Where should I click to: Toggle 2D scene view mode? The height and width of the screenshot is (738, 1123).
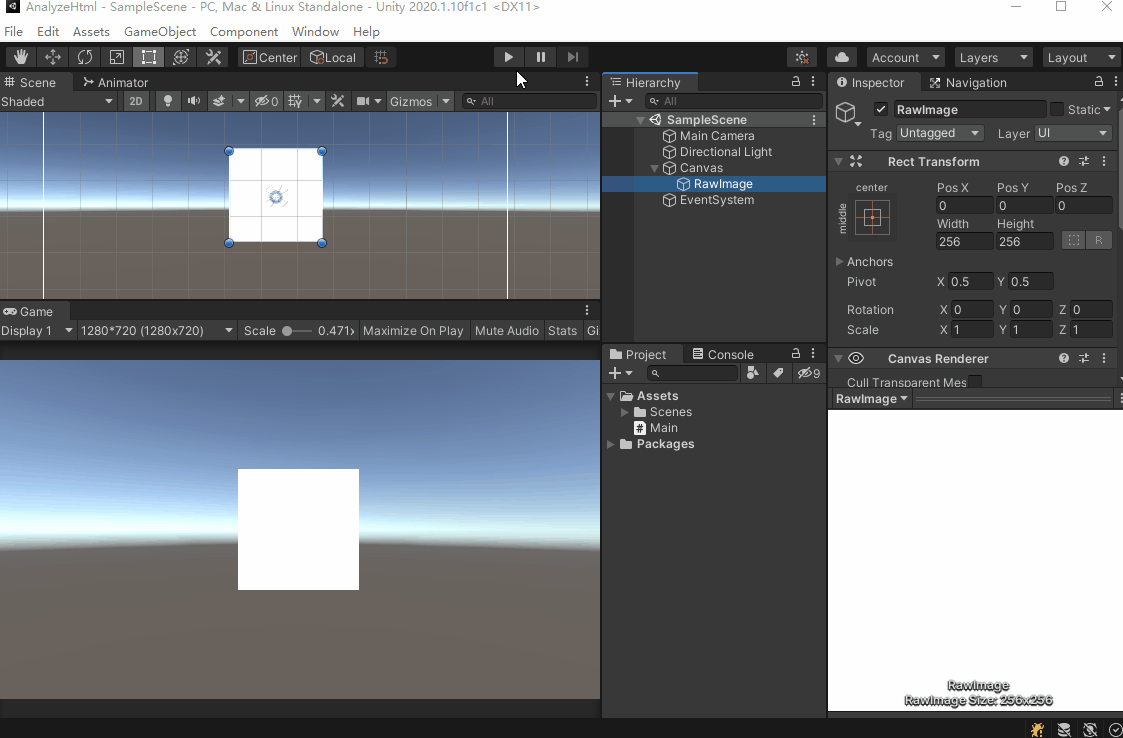pos(135,101)
